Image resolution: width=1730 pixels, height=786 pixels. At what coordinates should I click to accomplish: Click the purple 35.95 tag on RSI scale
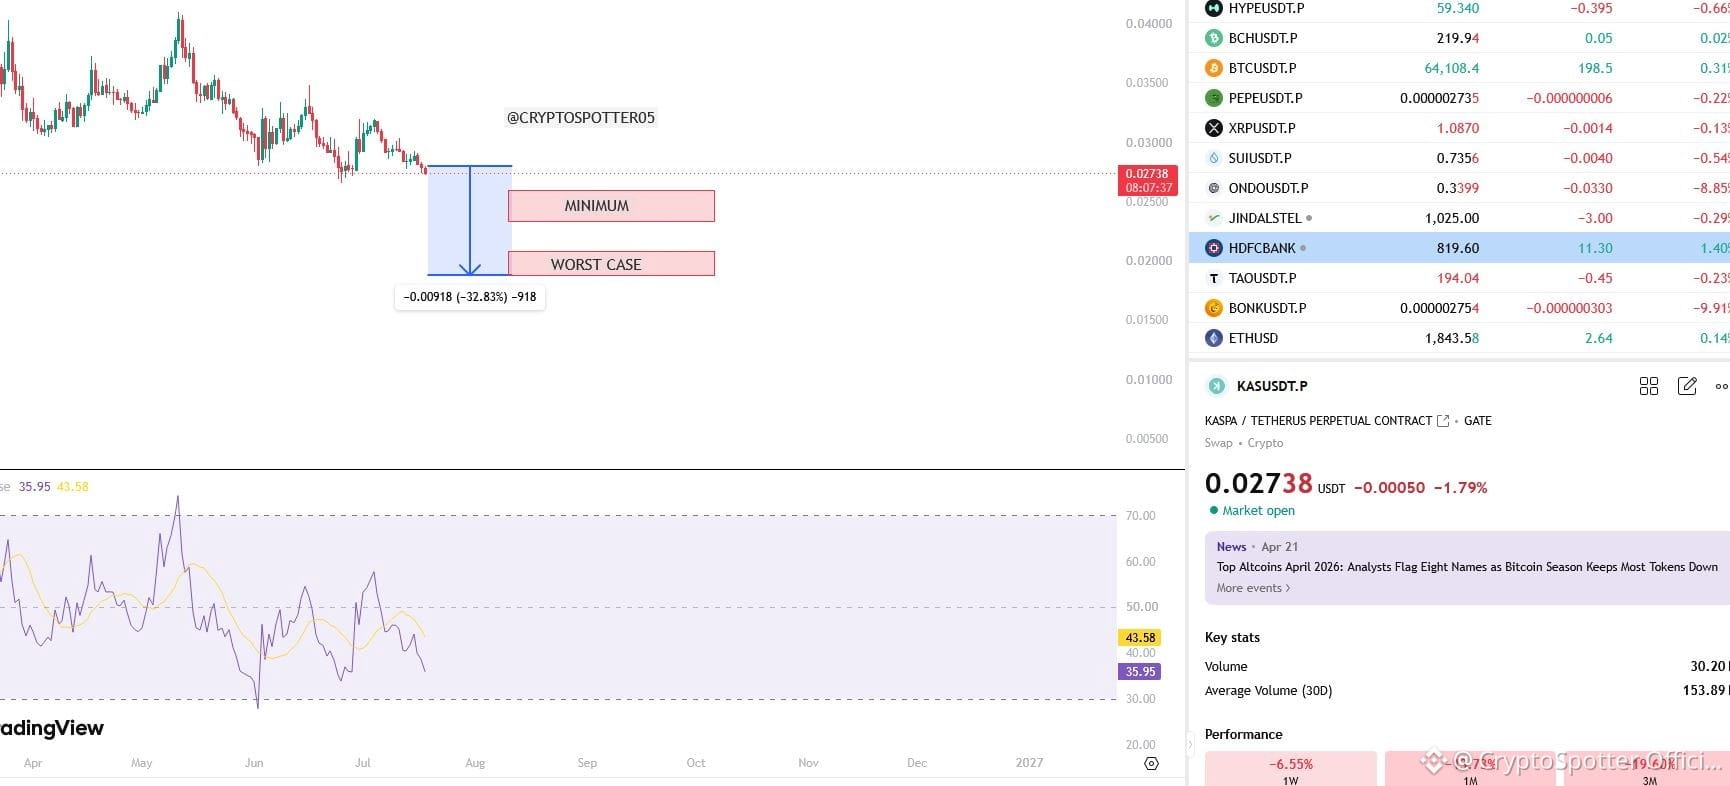[1140, 672]
